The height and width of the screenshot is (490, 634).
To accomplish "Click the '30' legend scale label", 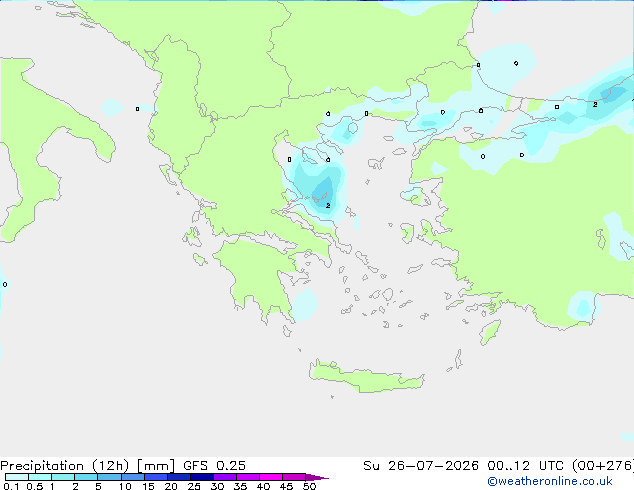I will [217, 486].
